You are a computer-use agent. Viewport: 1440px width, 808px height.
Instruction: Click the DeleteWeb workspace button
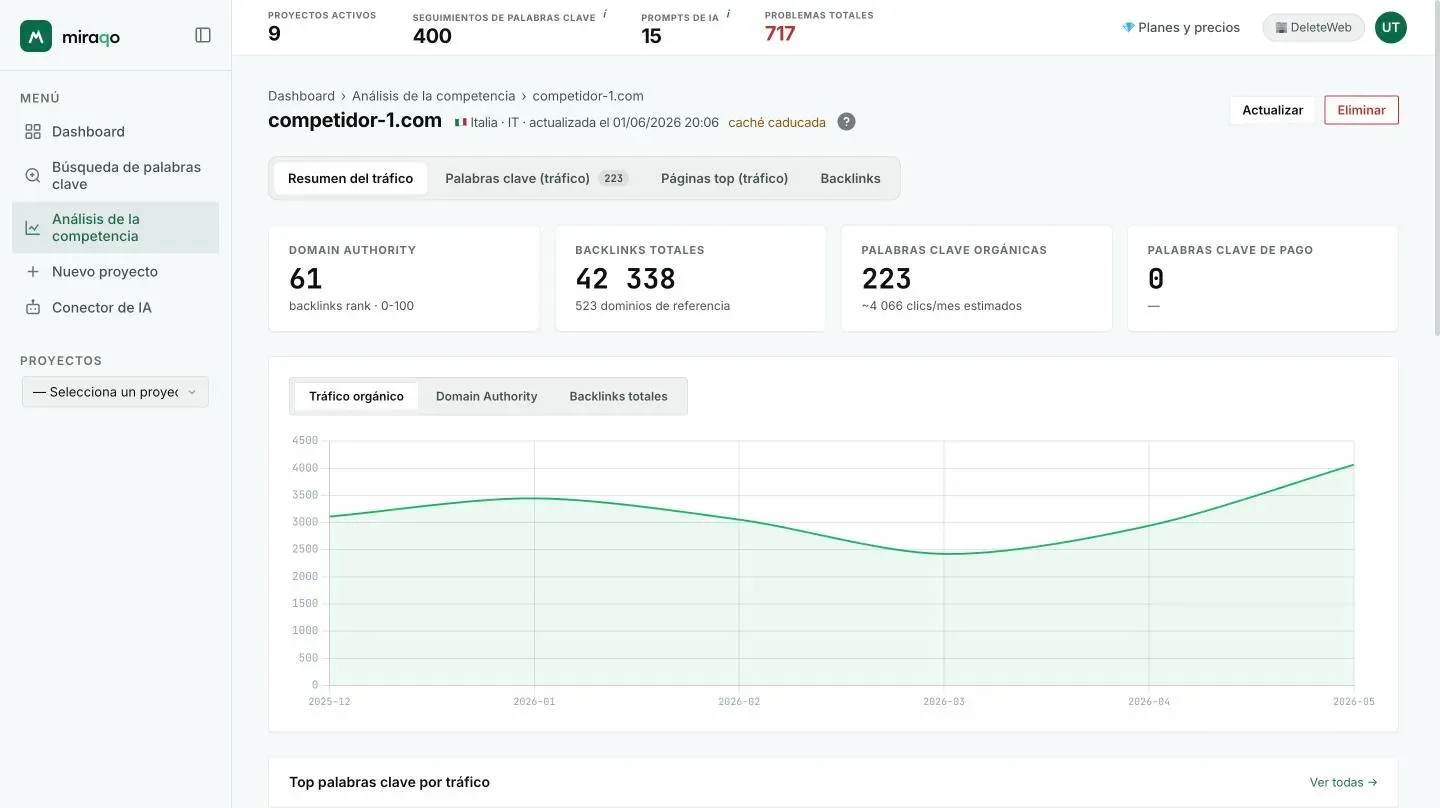click(x=1313, y=27)
